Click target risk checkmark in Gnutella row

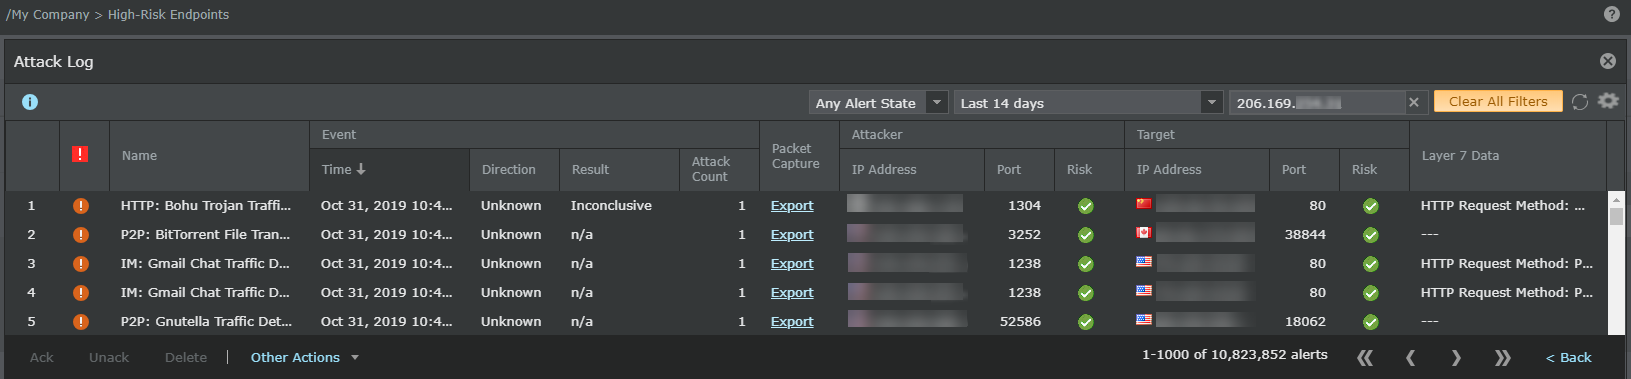click(1370, 322)
